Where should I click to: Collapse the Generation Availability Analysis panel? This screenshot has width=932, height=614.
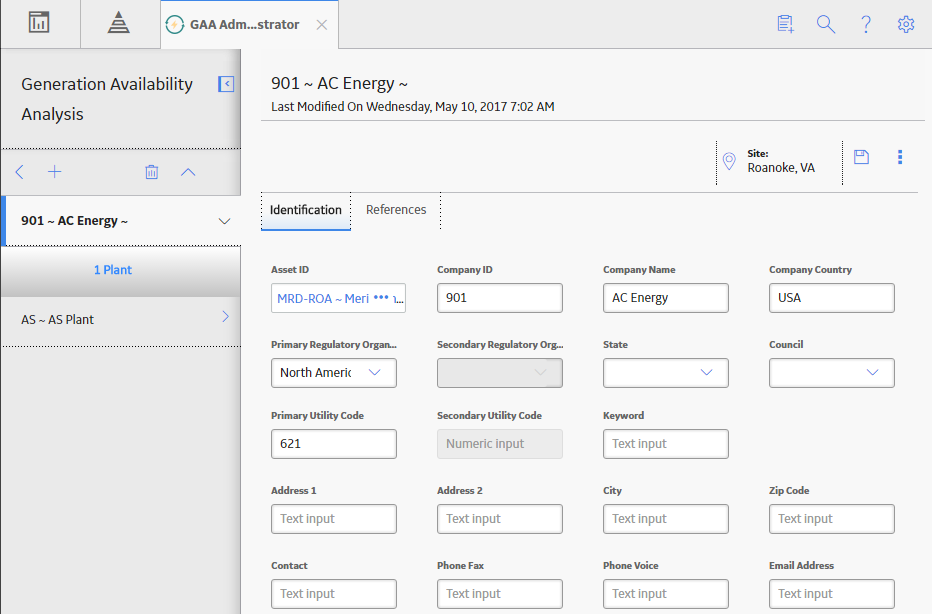coord(226,84)
